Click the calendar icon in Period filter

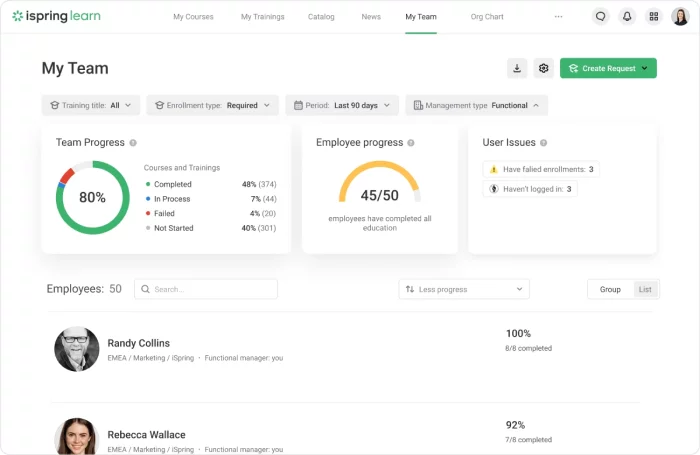pyautogui.click(x=298, y=105)
